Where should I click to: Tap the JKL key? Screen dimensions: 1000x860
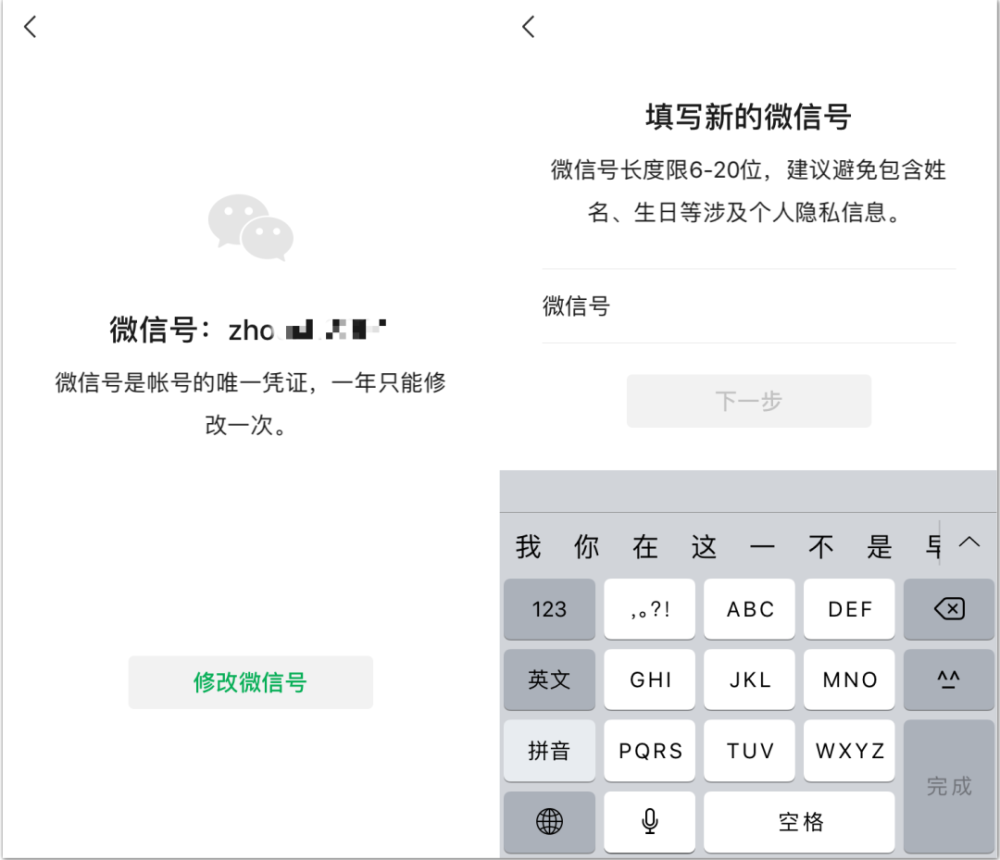pos(749,679)
